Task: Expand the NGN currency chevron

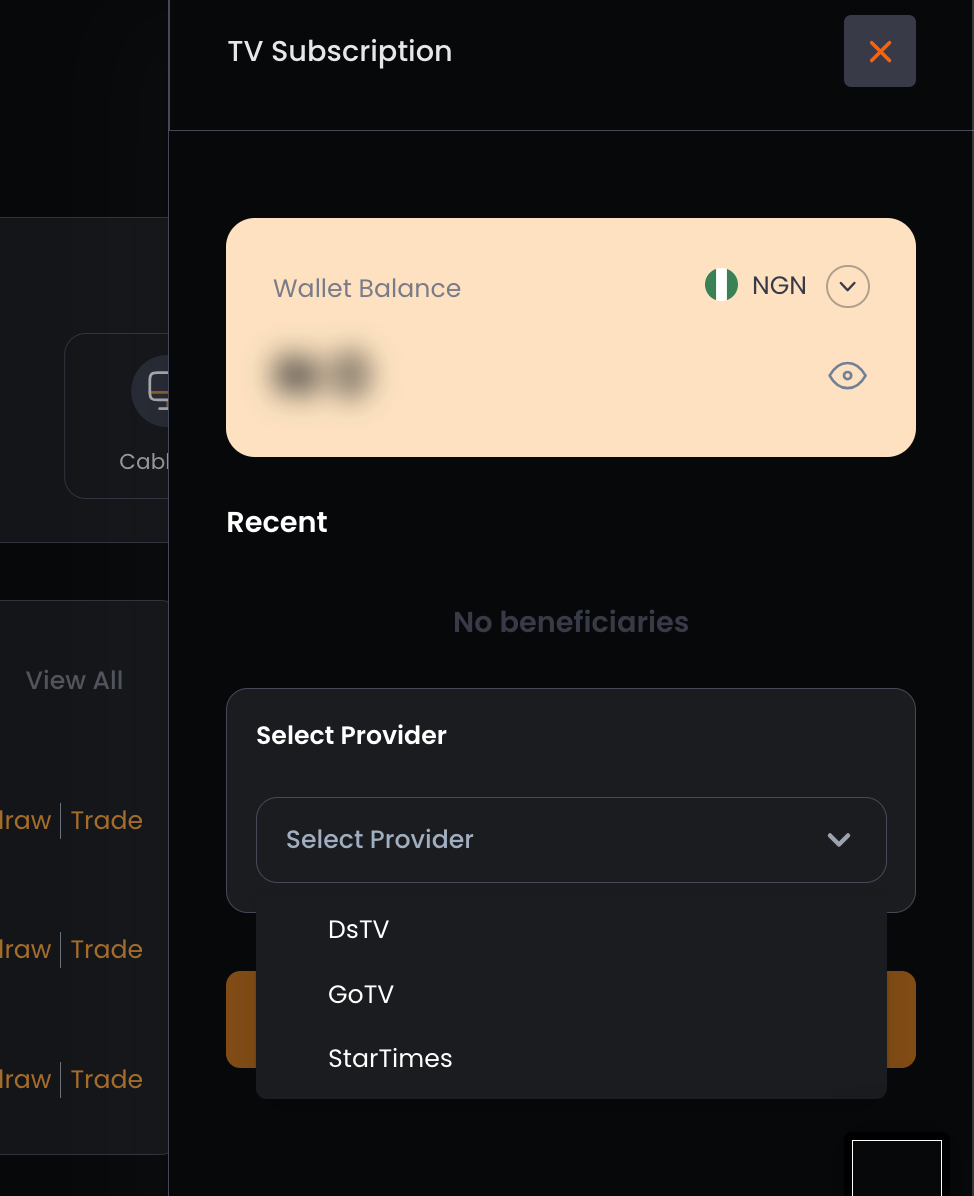Action: (847, 287)
